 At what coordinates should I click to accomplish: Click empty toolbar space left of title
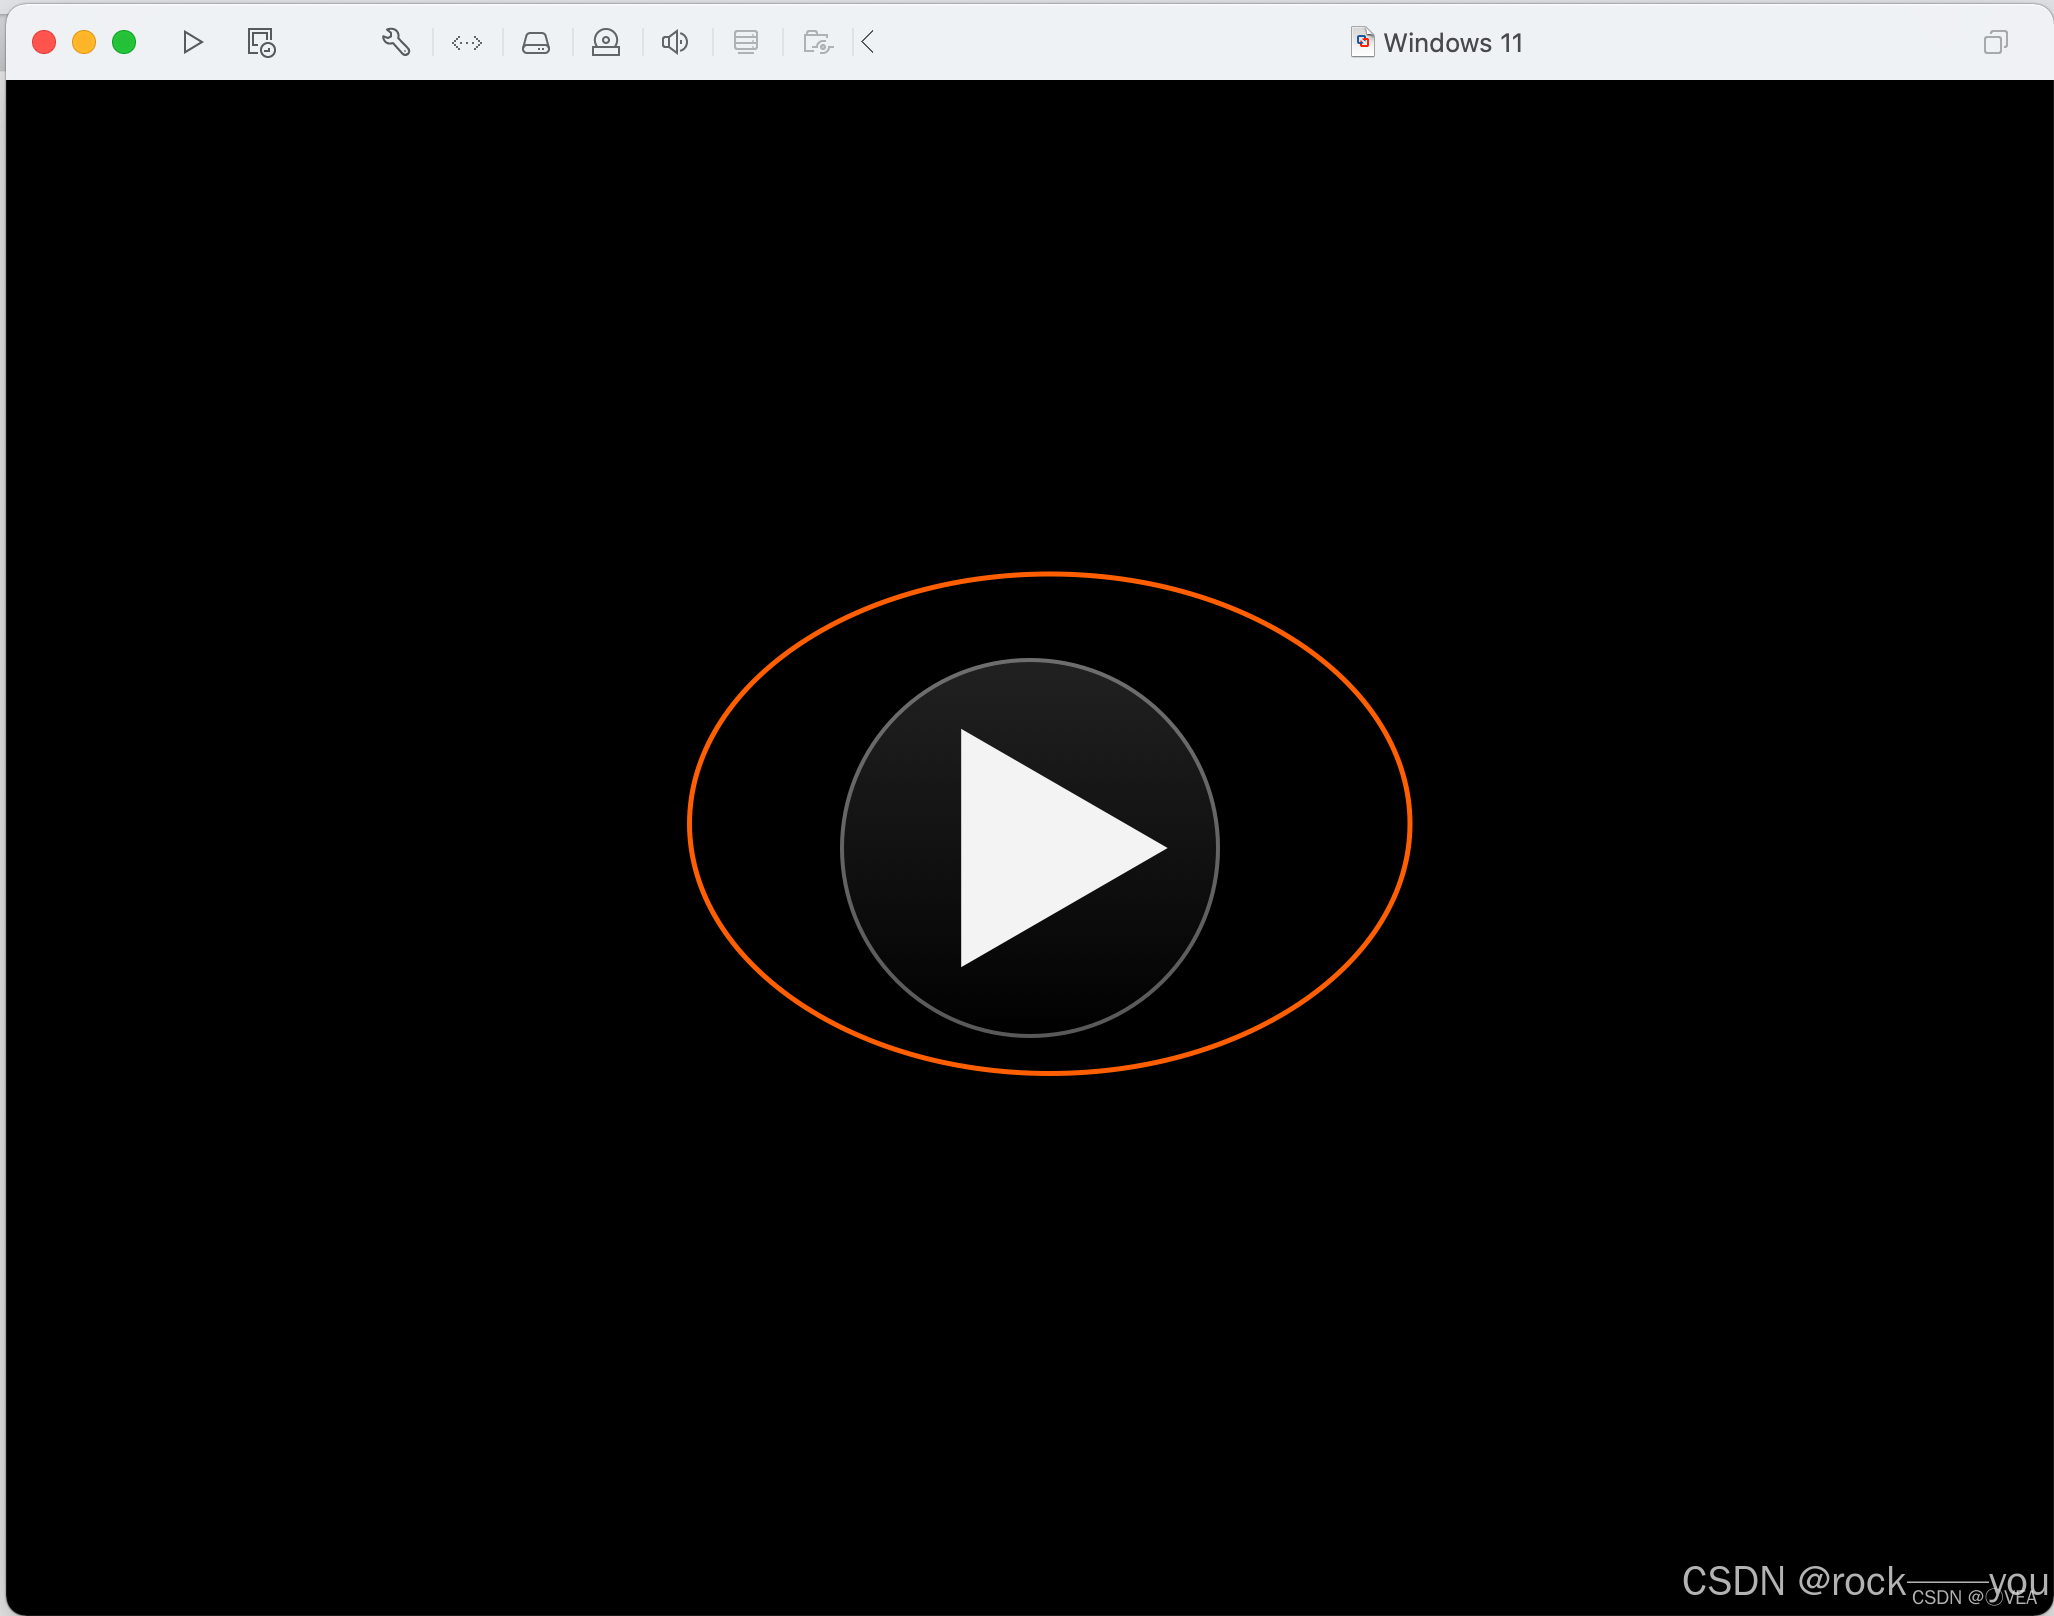[1100, 42]
